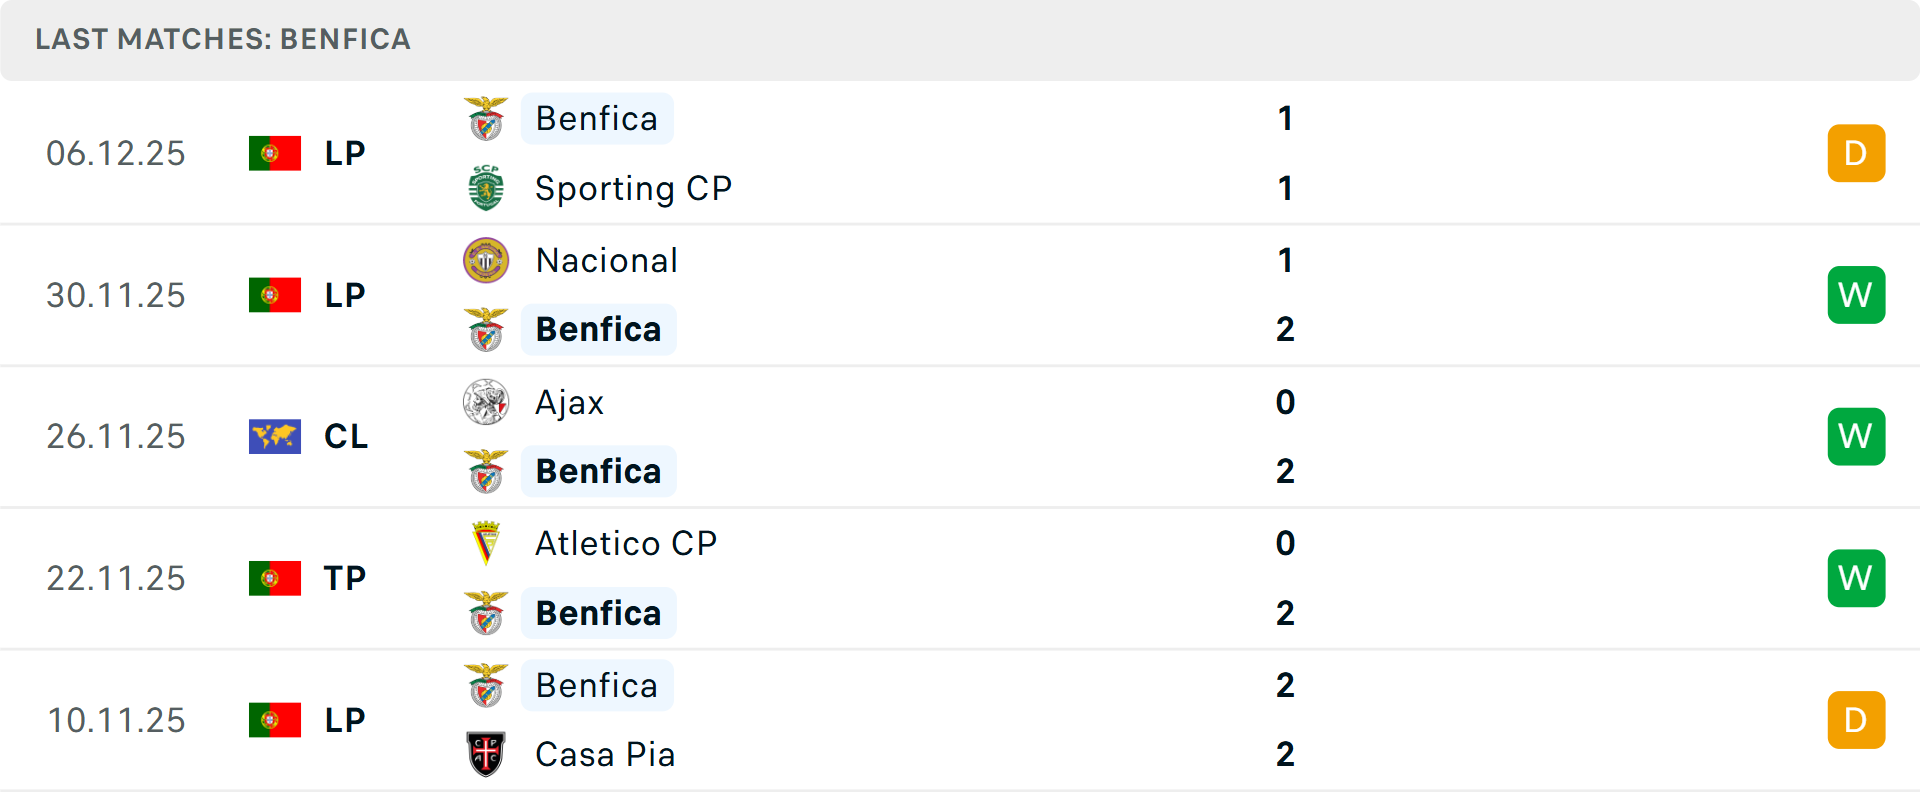Click the Ajax club crest
The width and height of the screenshot is (1920, 792).
pyautogui.click(x=486, y=402)
